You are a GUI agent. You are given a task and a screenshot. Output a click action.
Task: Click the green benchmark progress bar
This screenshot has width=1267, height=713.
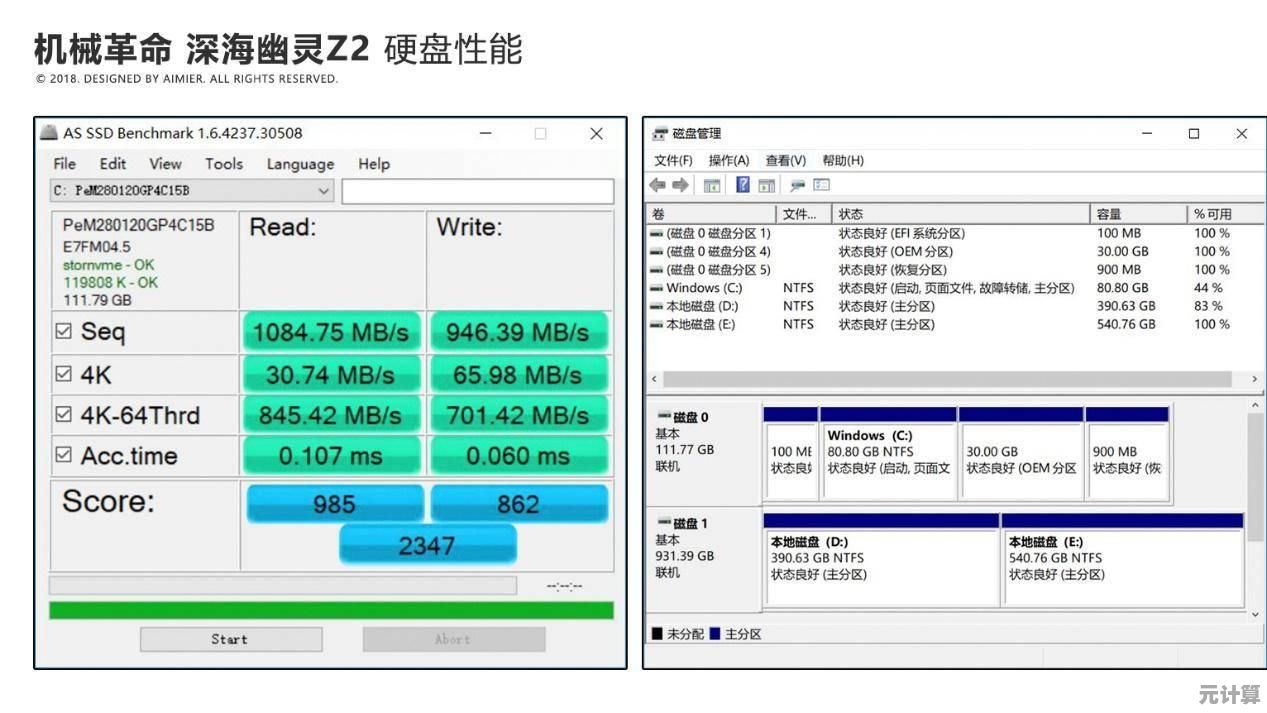pyautogui.click(x=331, y=610)
